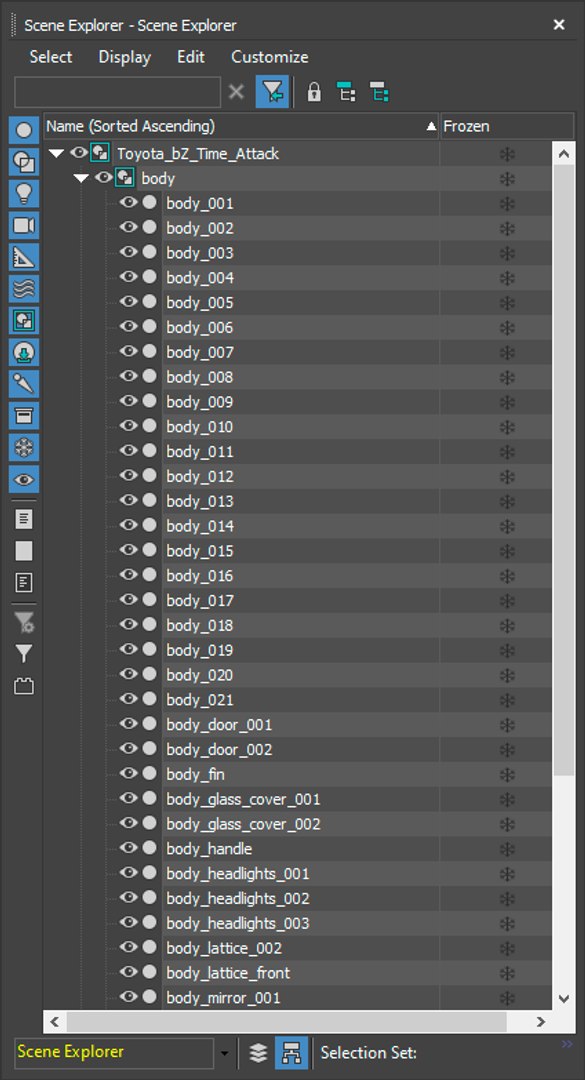Click Invert Display icon
585x1080 pixels.
[x=24, y=583]
